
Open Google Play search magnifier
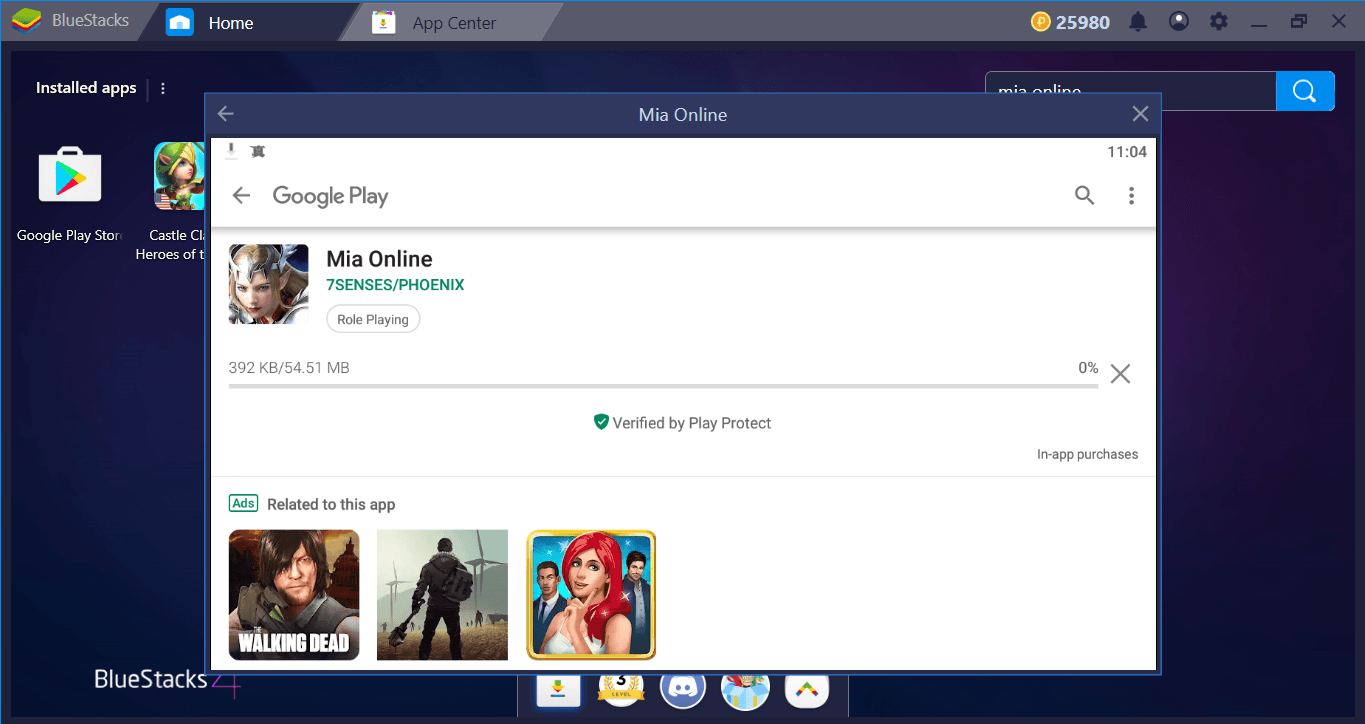(x=1084, y=195)
